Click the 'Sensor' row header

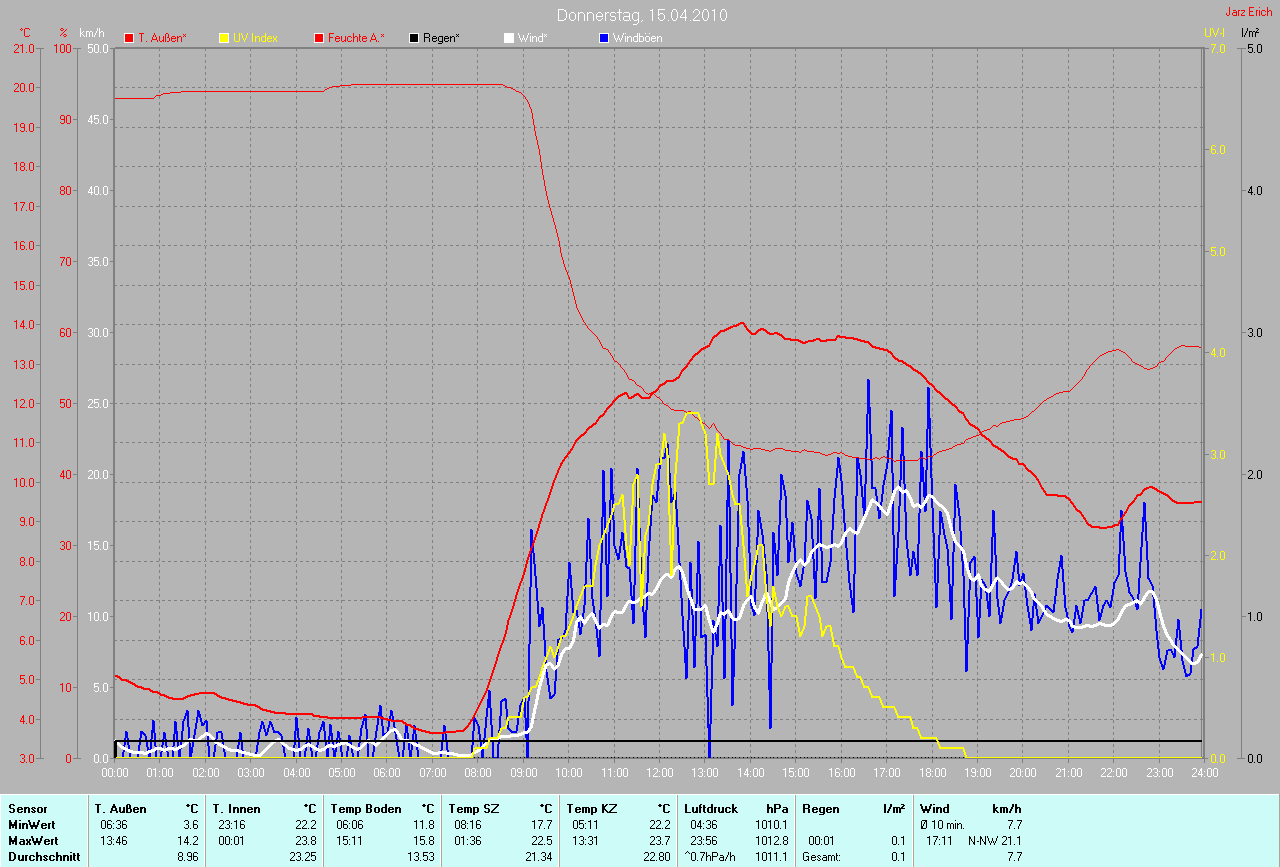(27, 808)
